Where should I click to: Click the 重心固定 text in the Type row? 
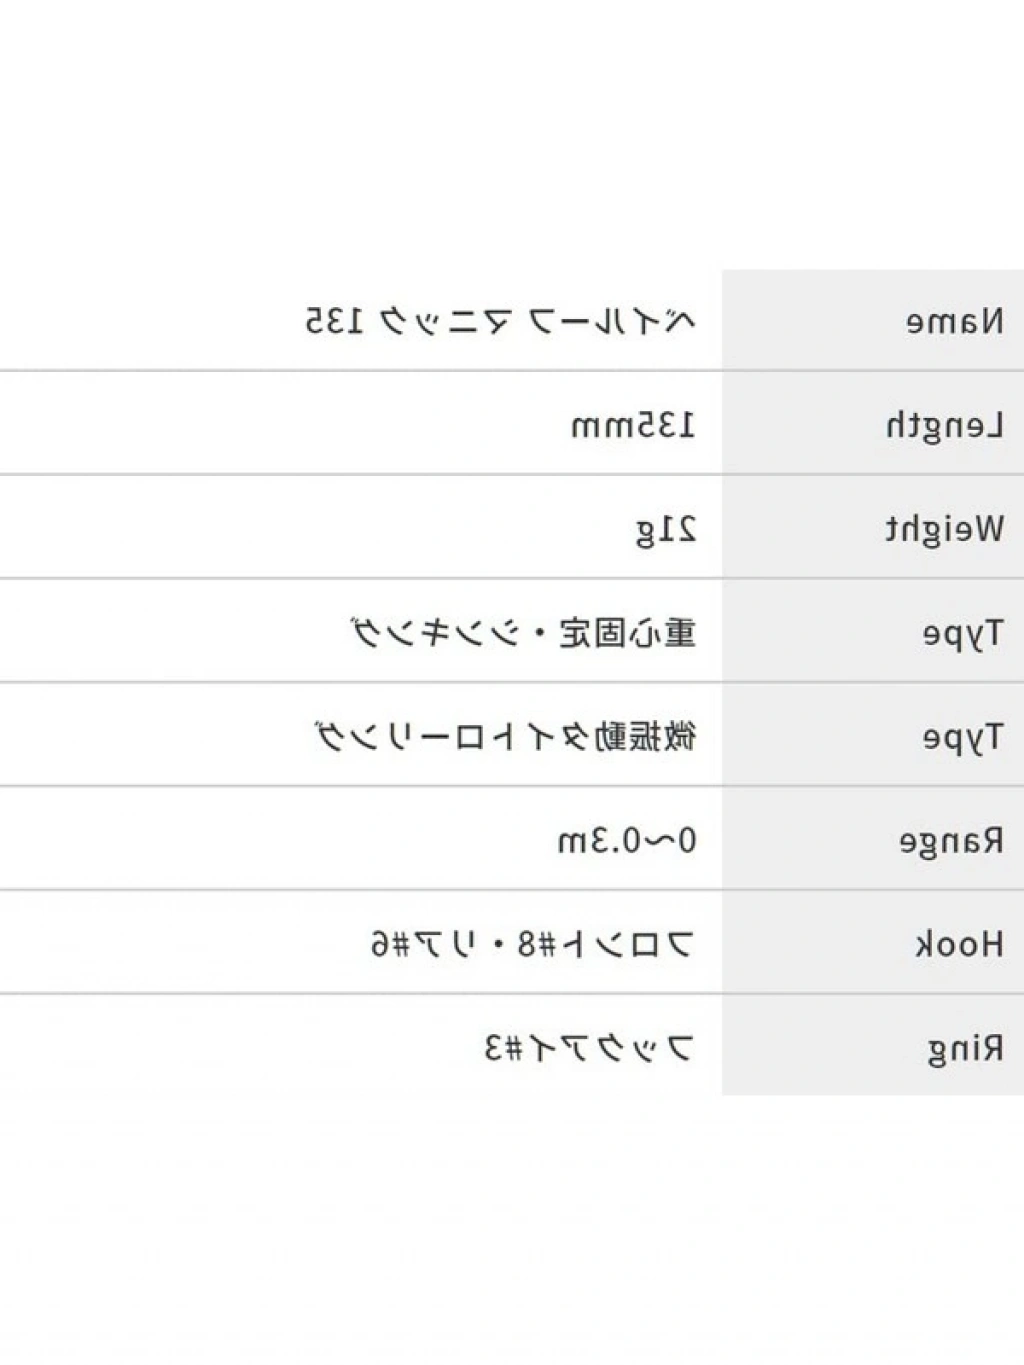coord(627,634)
